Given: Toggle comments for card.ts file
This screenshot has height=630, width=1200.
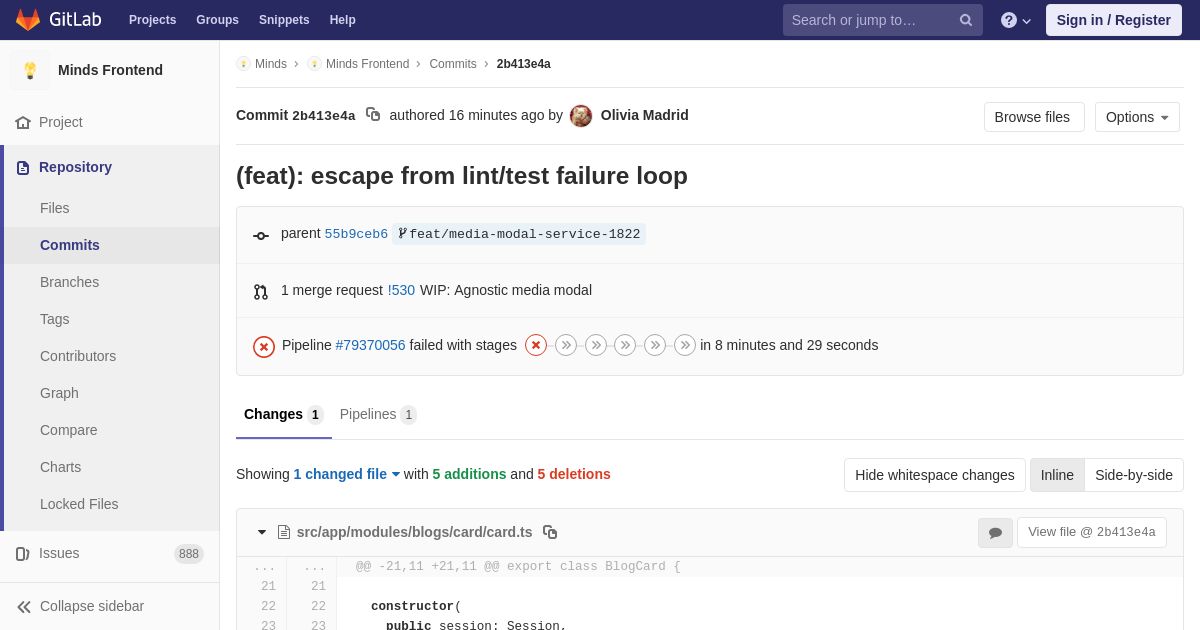Looking at the screenshot, I should click(x=995, y=533).
